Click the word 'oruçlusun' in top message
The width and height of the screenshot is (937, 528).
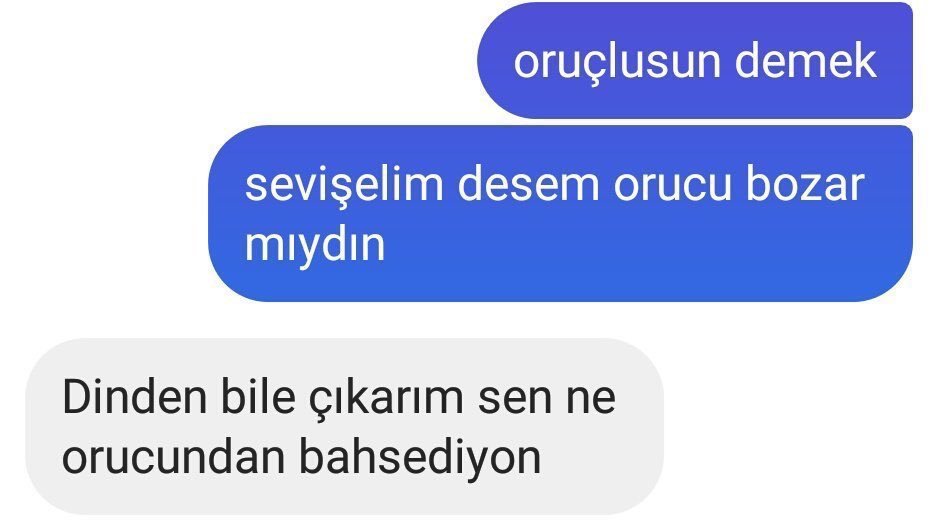click(x=617, y=63)
